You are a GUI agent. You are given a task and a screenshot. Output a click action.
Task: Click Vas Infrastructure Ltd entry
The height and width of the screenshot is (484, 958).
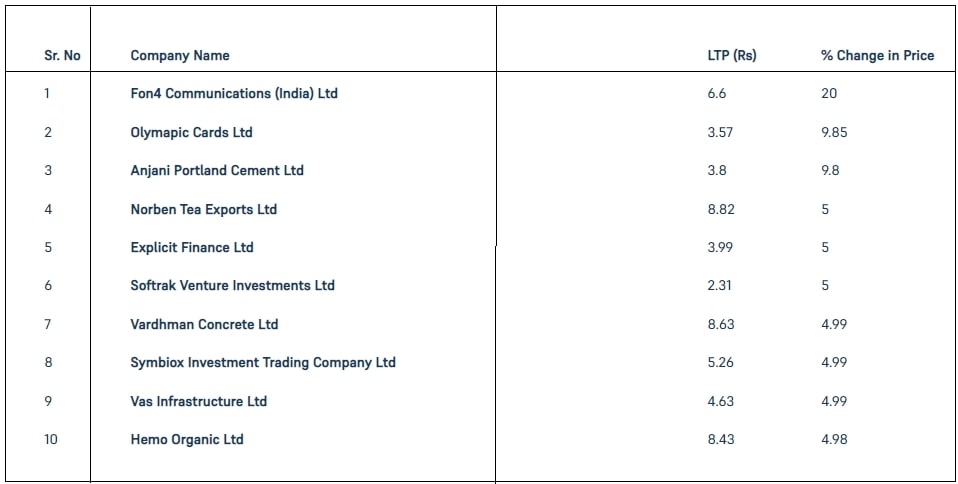click(199, 401)
